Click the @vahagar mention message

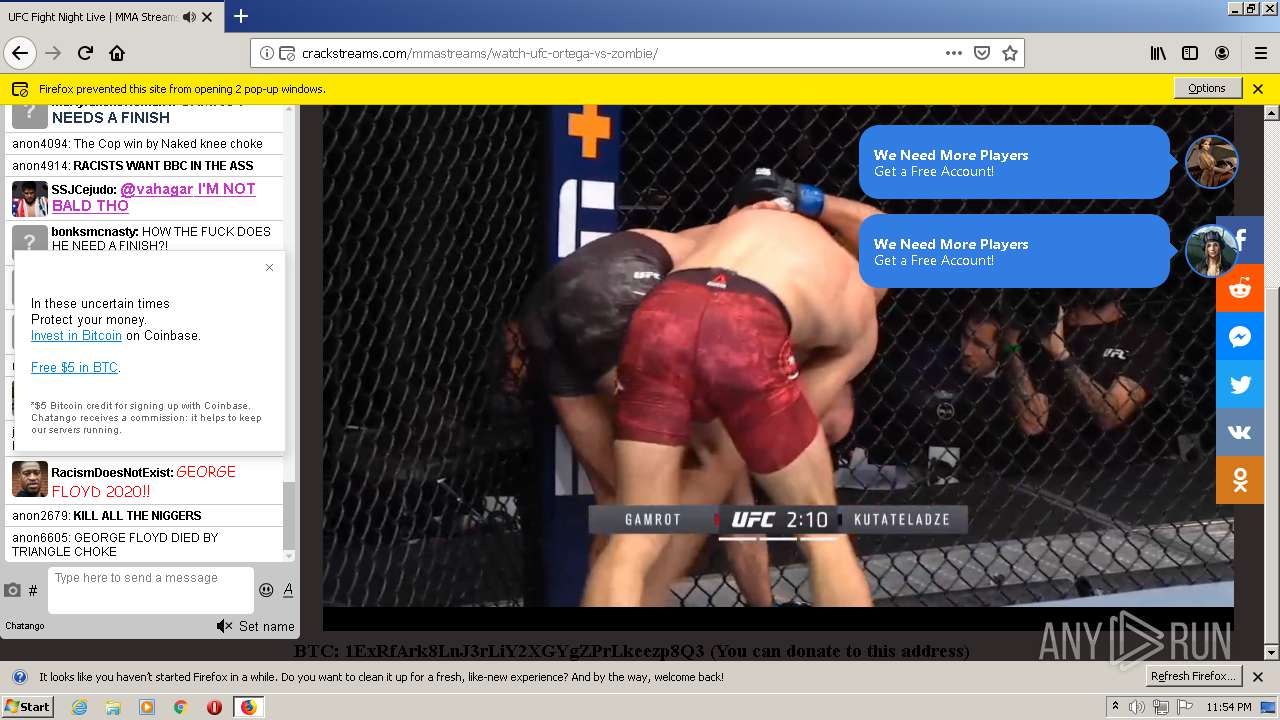153,197
